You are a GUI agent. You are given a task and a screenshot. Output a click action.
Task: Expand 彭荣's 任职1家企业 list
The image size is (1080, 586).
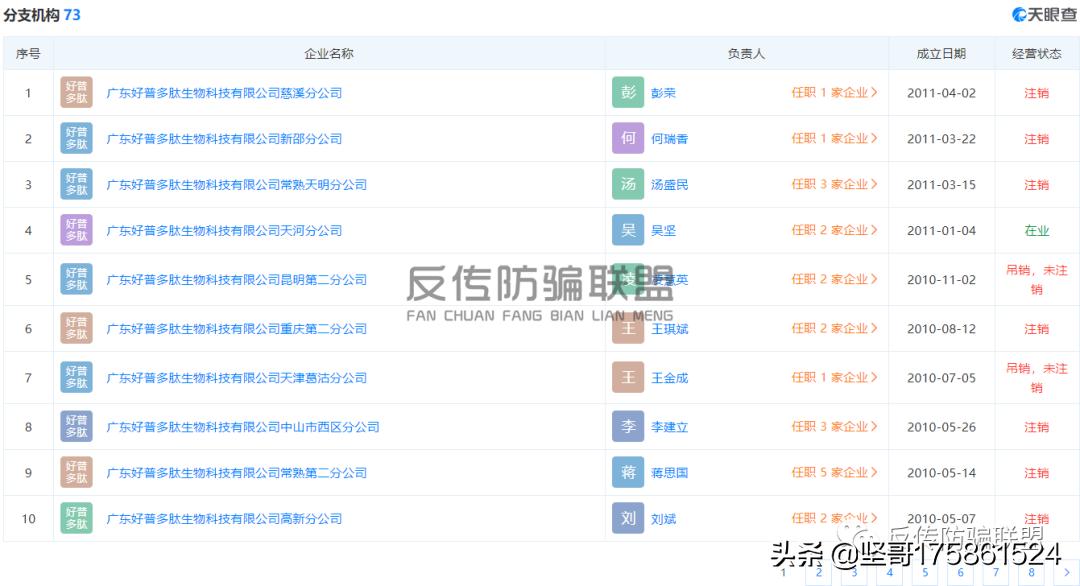(x=836, y=92)
